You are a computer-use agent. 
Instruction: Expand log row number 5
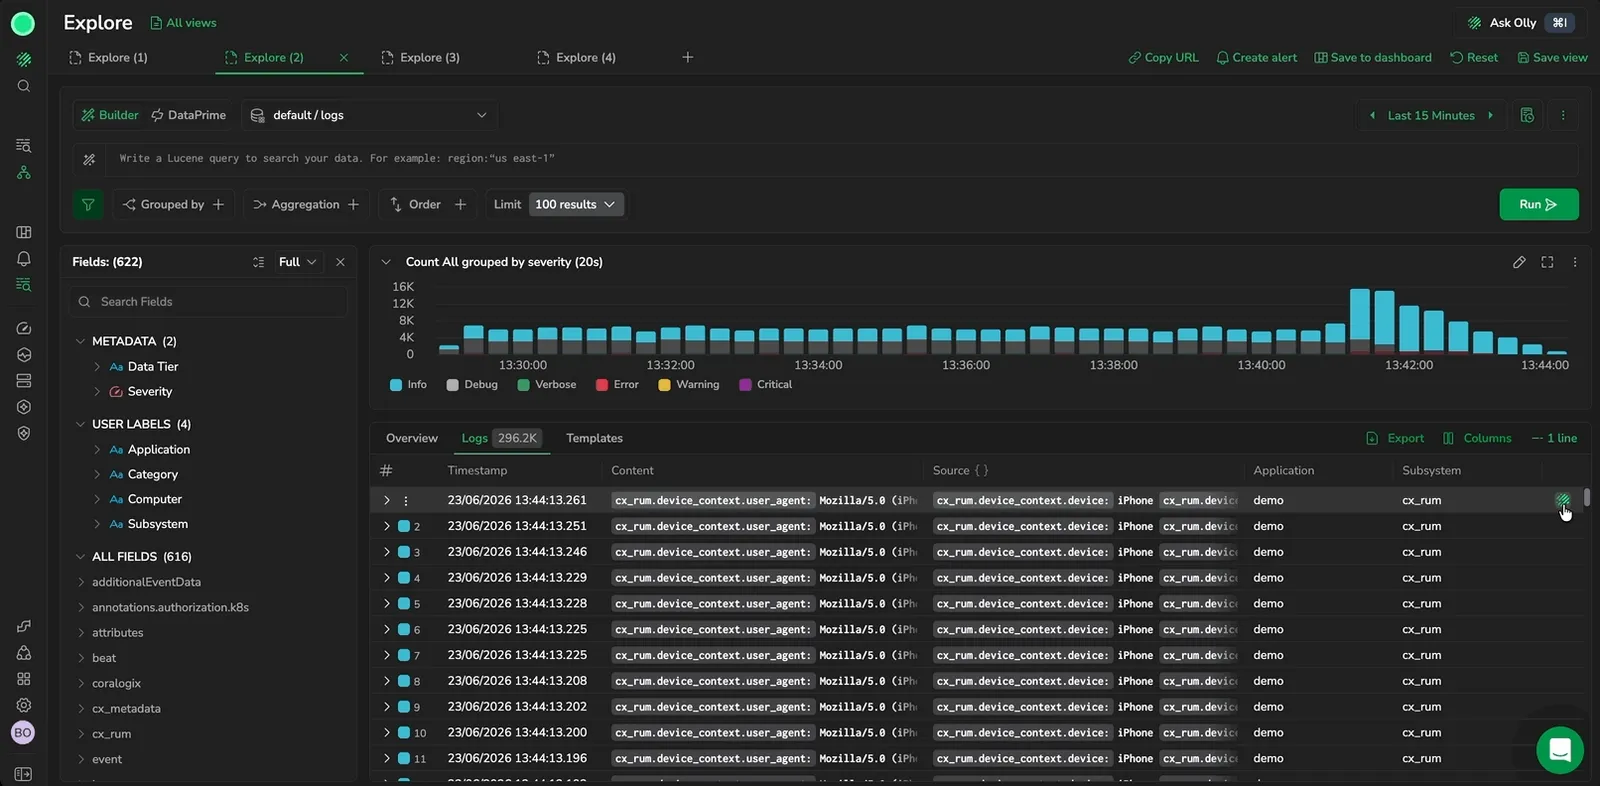coord(386,604)
